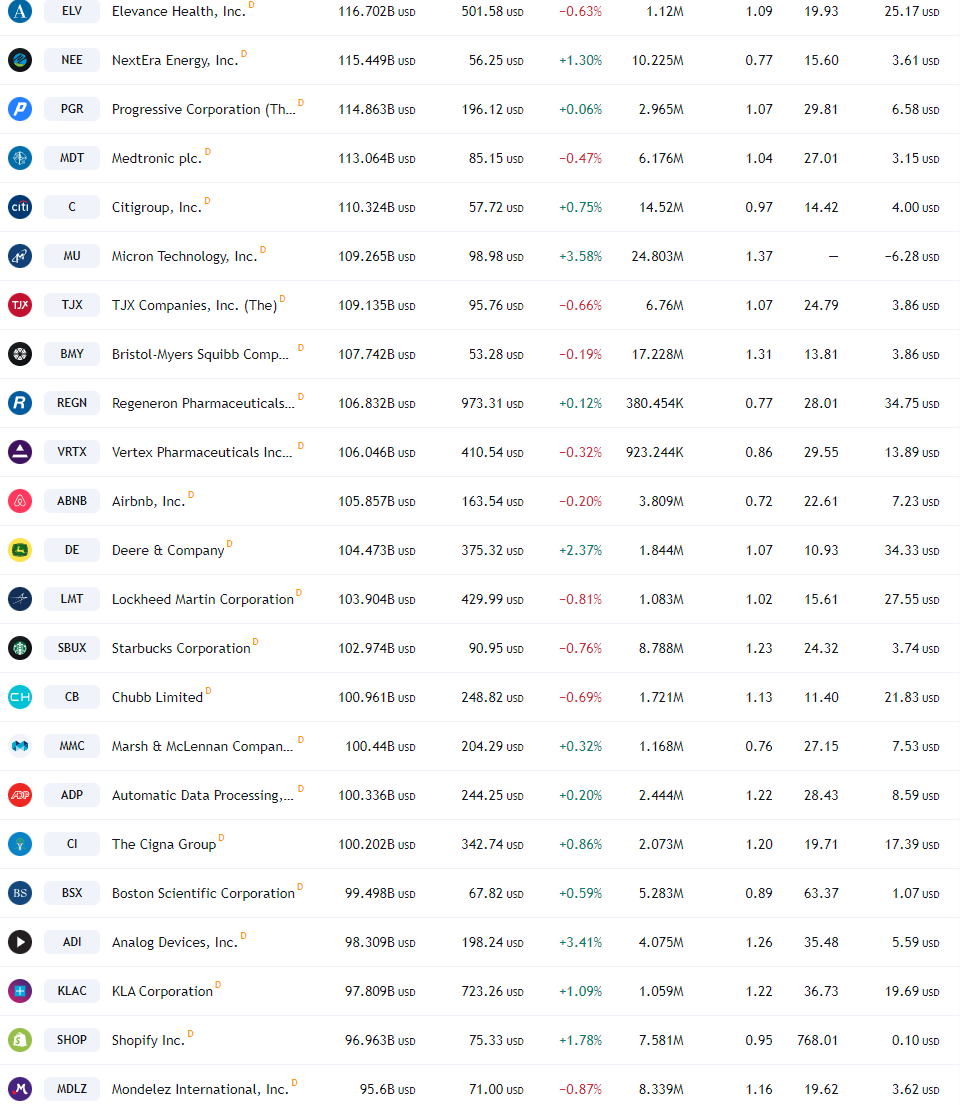Click the Progressive Corporation logo icon
The width and height of the screenshot is (960, 1105).
[20, 109]
